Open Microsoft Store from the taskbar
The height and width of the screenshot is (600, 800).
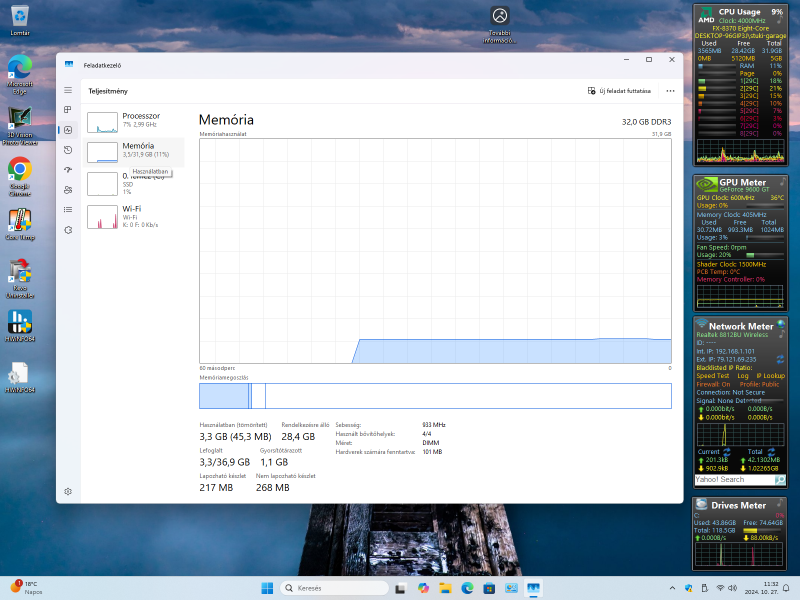489,588
